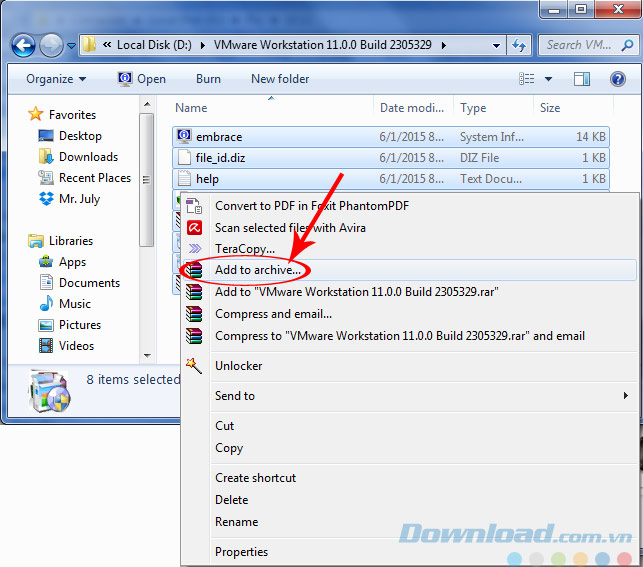Viewport: 643px width, 567px height.
Task: Click the New folder button
Action: 280,79
